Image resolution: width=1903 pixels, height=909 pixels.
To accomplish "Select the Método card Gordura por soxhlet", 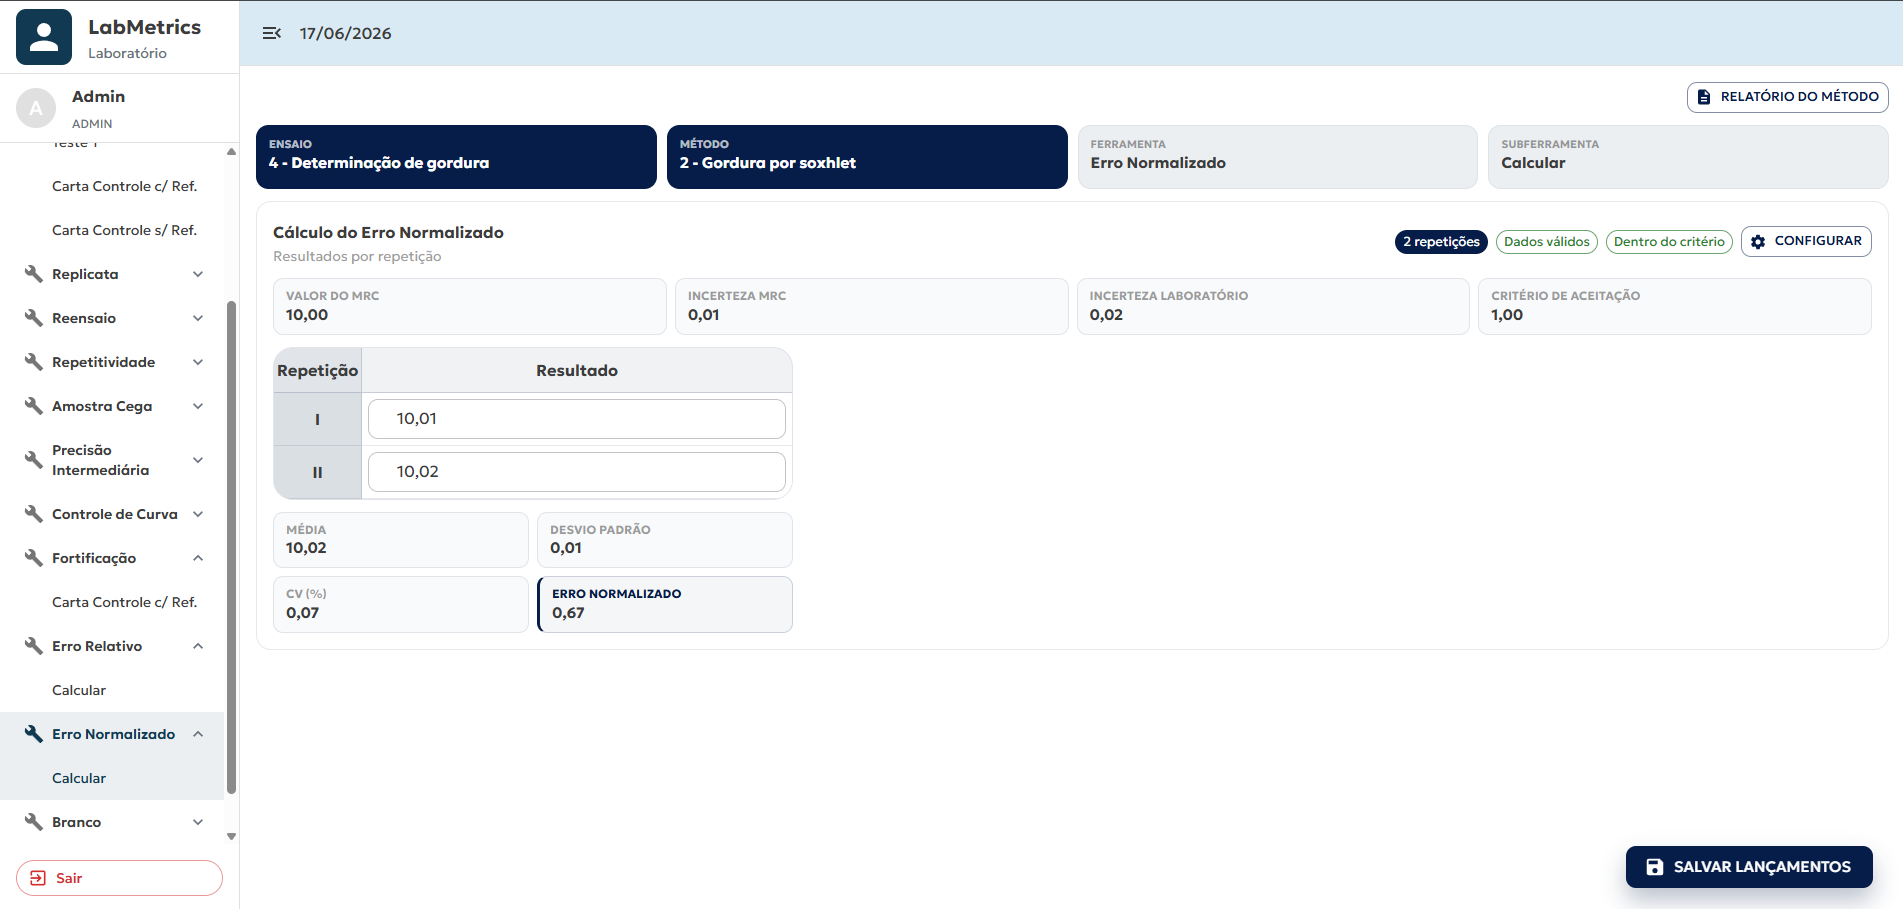I will (x=867, y=157).
